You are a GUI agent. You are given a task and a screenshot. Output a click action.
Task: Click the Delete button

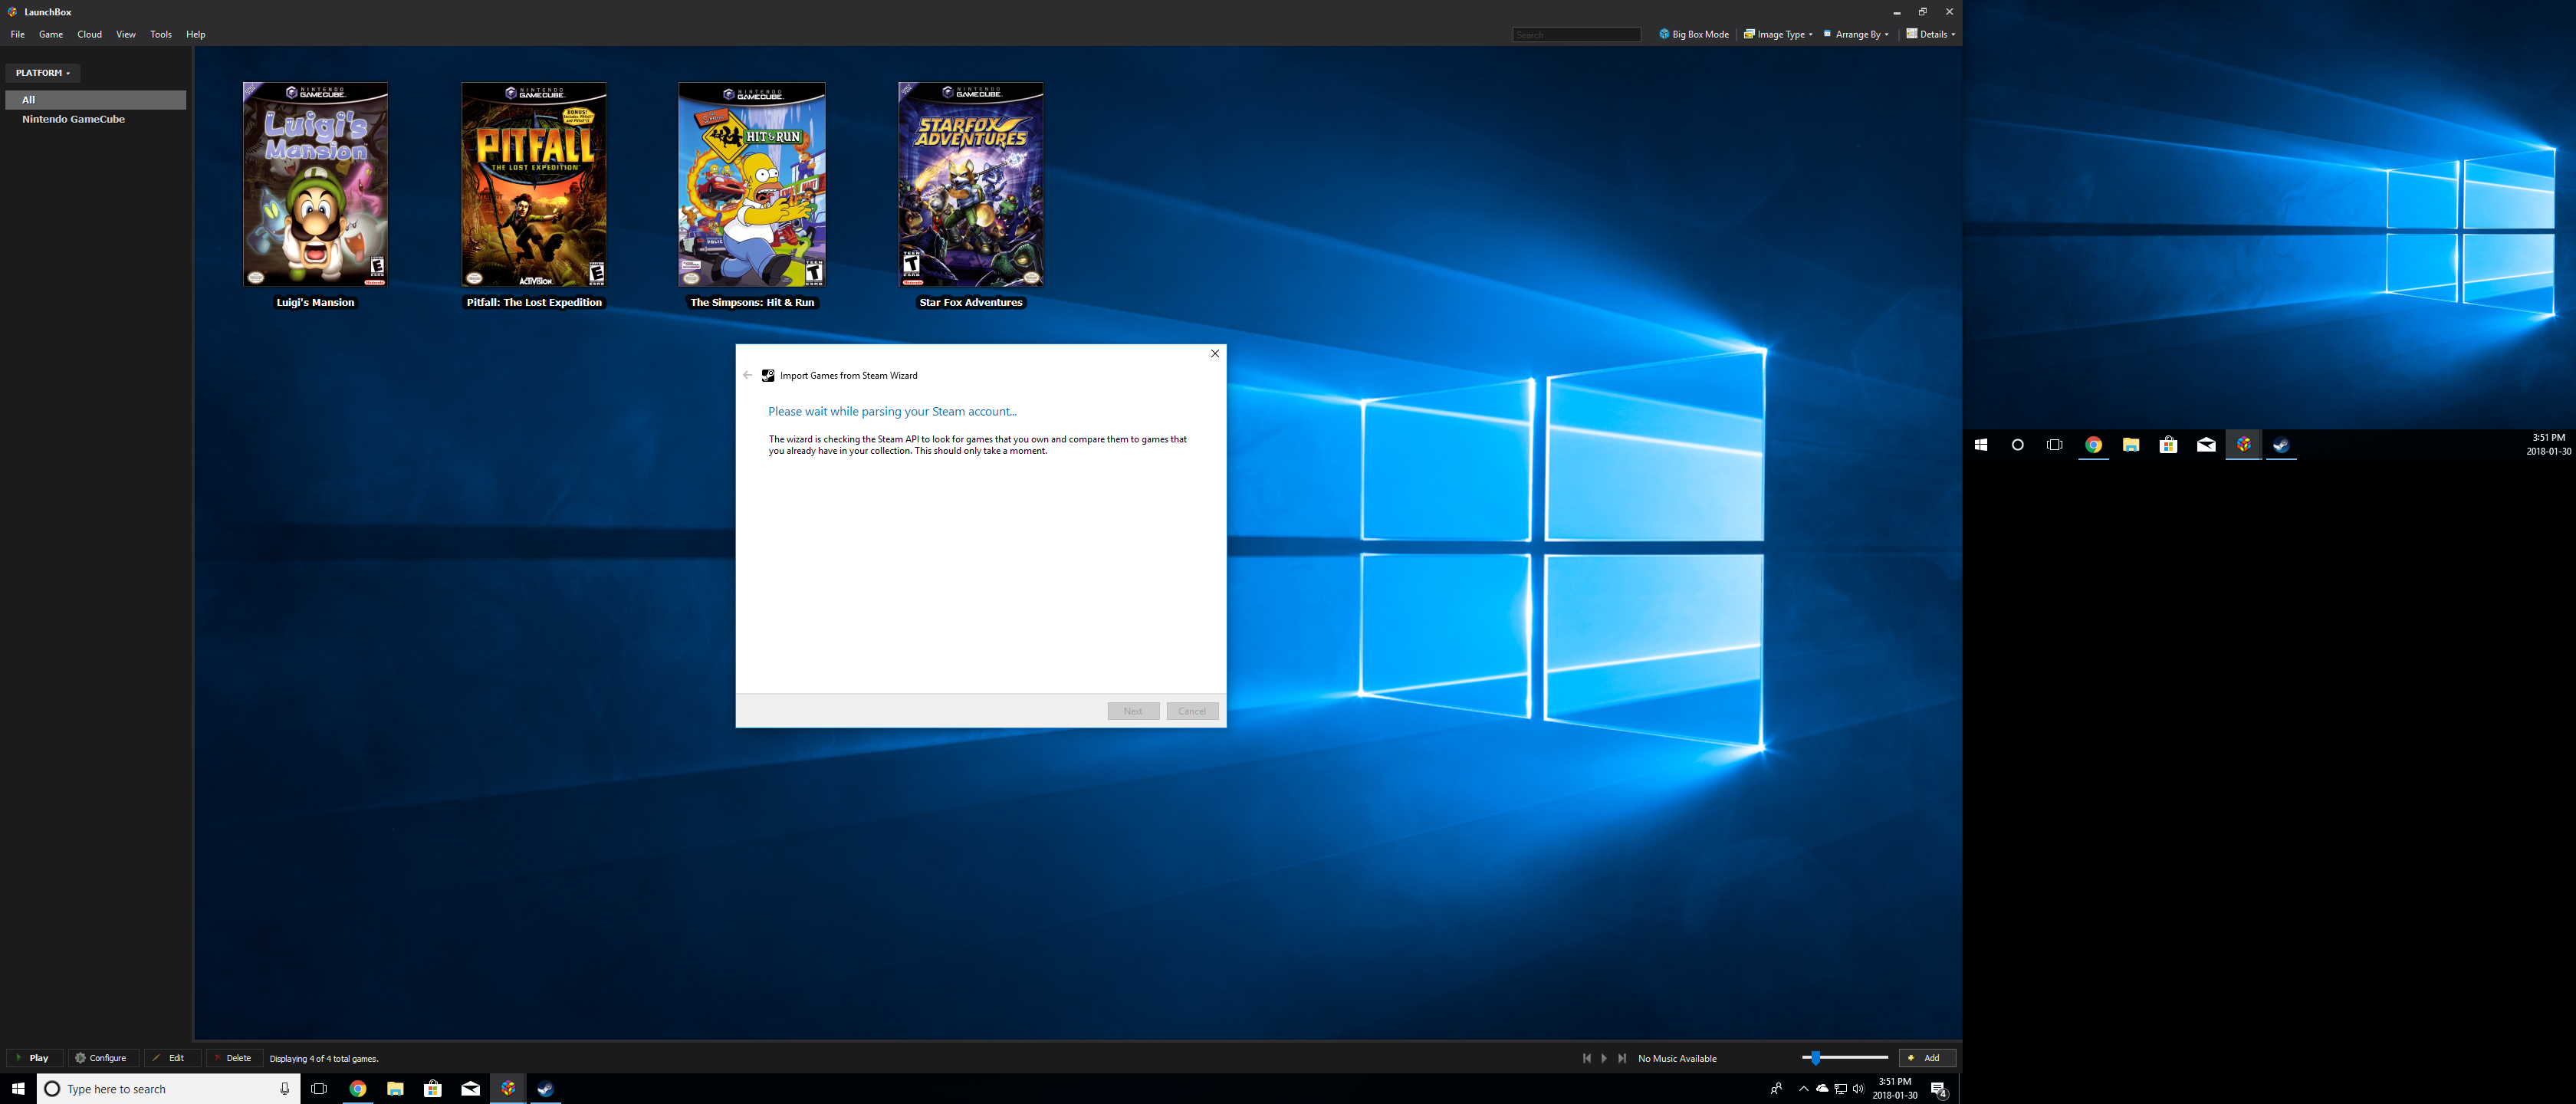pyautogui.click(x=234, y=1058)
